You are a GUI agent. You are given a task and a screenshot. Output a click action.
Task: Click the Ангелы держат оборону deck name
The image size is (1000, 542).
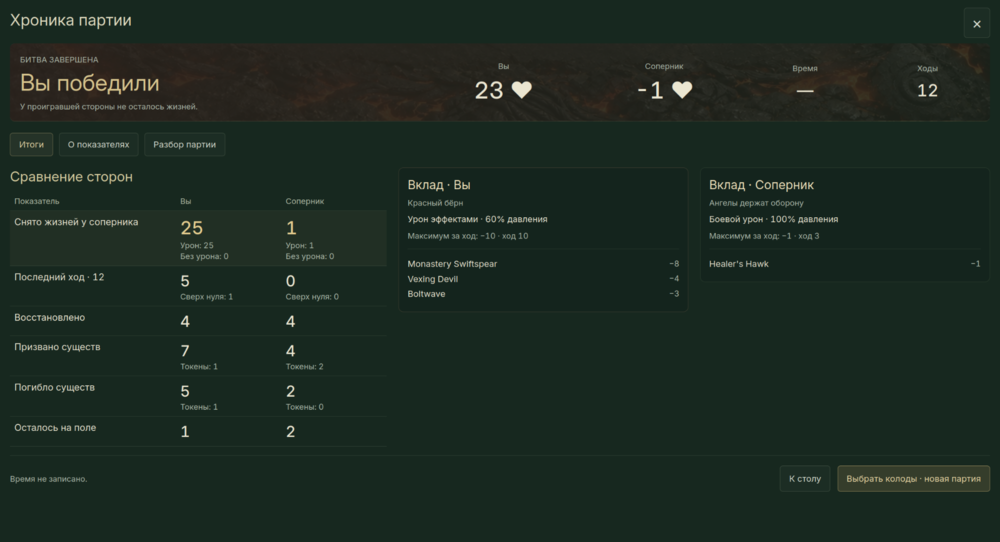point(756,203)
